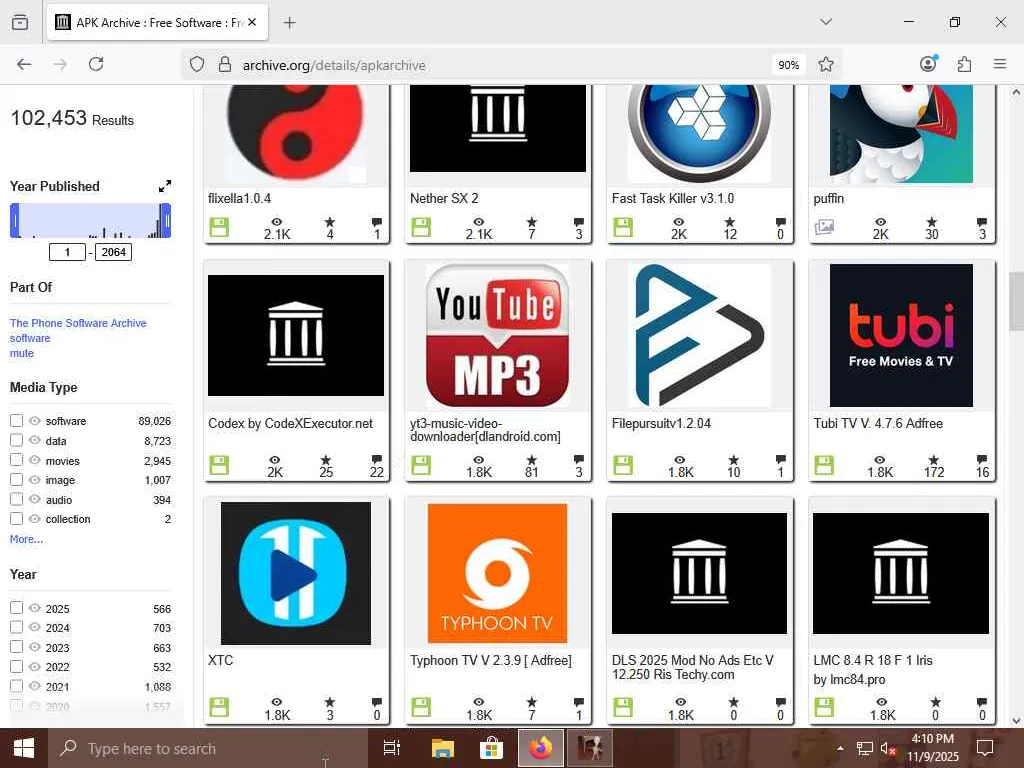Expand the Year Published histogram icon
This screenshot has height=768, width=1024.
click(x=165, y=186)
